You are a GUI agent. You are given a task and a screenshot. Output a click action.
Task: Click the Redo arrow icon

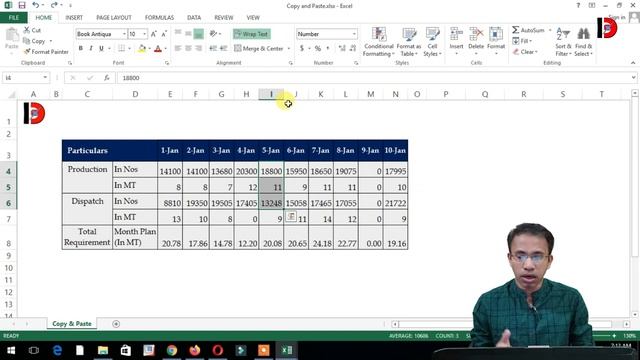click(54, 5)
